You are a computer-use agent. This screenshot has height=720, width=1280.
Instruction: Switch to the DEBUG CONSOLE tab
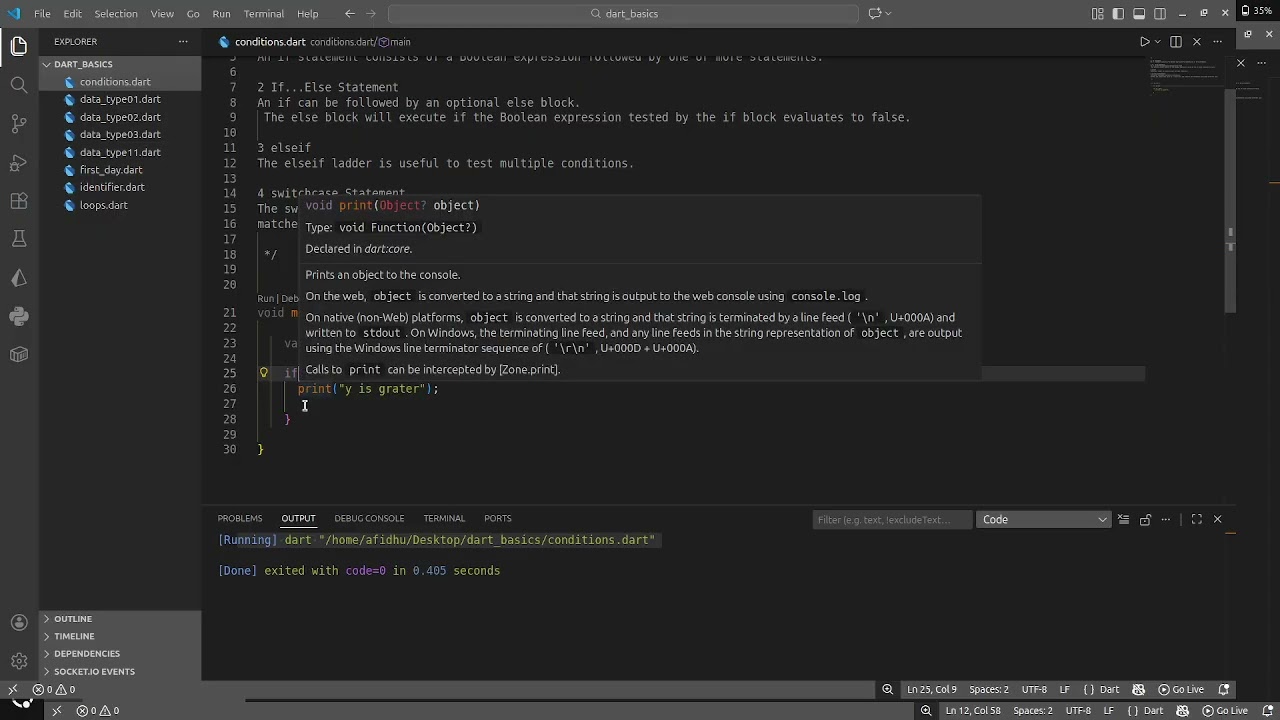[x=369, y=518]
